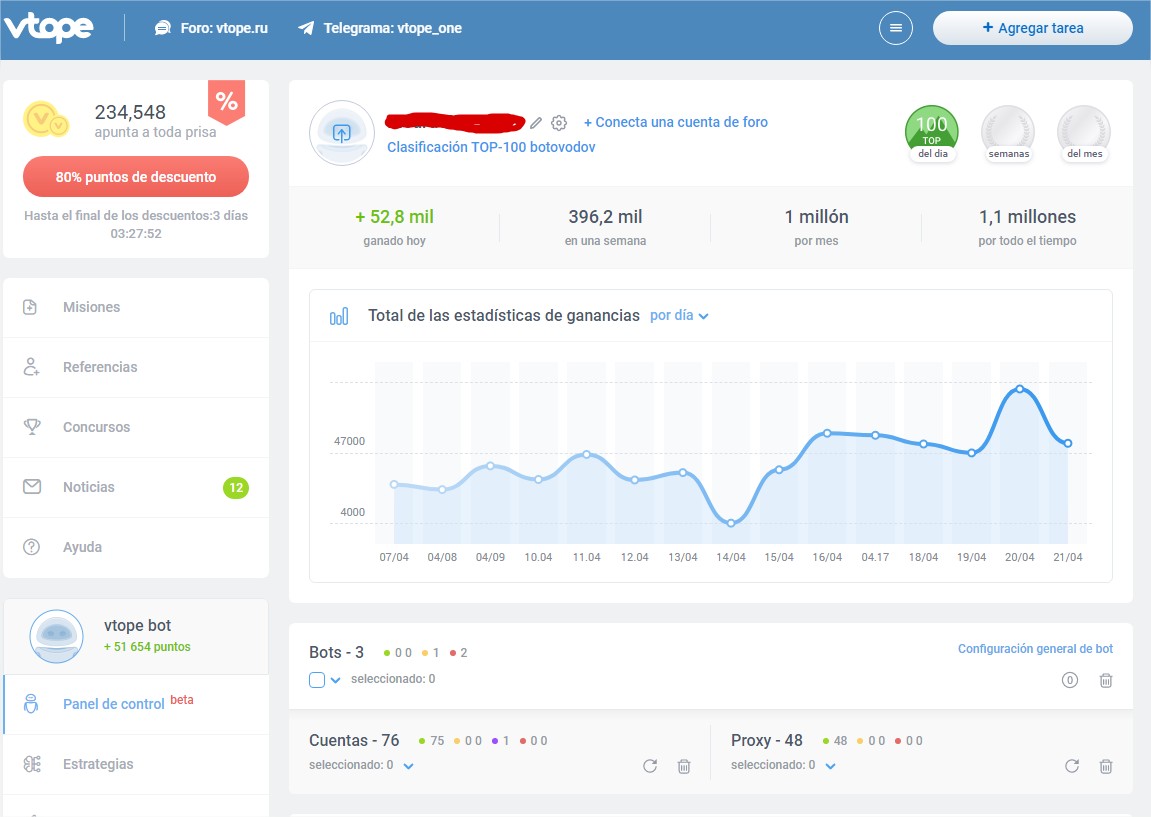The image size is (1151, 817).
Task: Refresh the Cuentas list
Action: [650, 766]
